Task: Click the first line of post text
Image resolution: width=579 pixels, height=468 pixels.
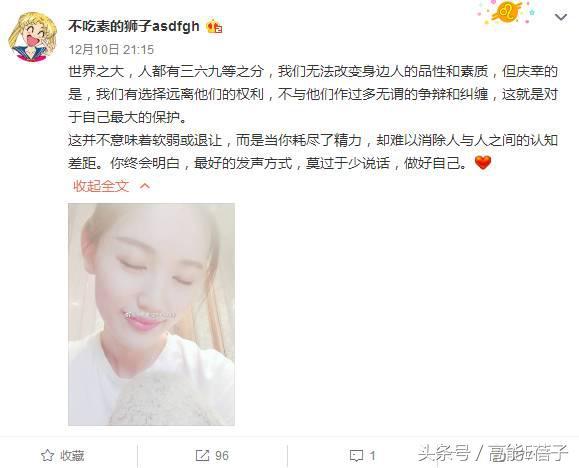Action: [x=313, y=71]
